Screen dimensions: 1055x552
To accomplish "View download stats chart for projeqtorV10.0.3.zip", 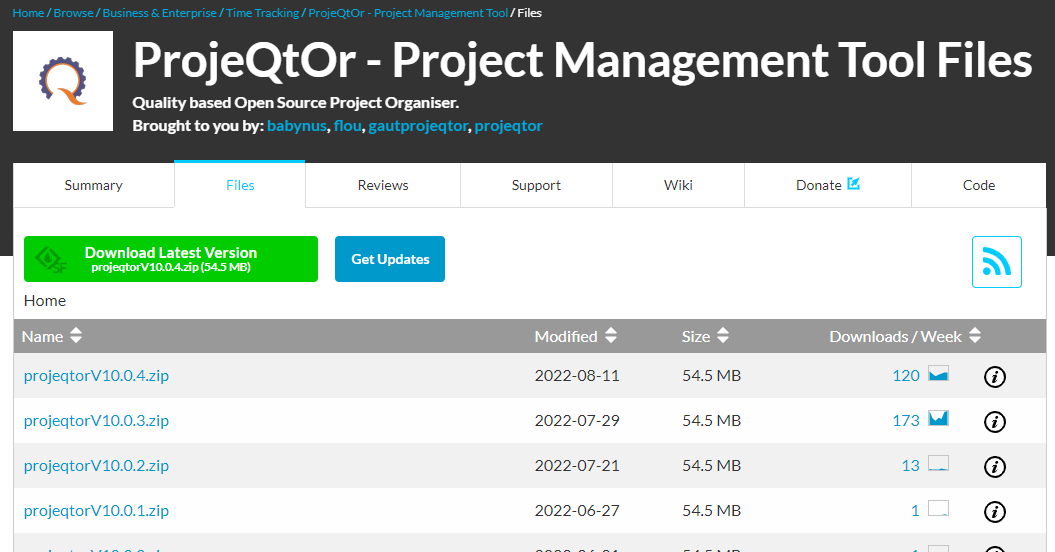I will (x=938, y=419).
